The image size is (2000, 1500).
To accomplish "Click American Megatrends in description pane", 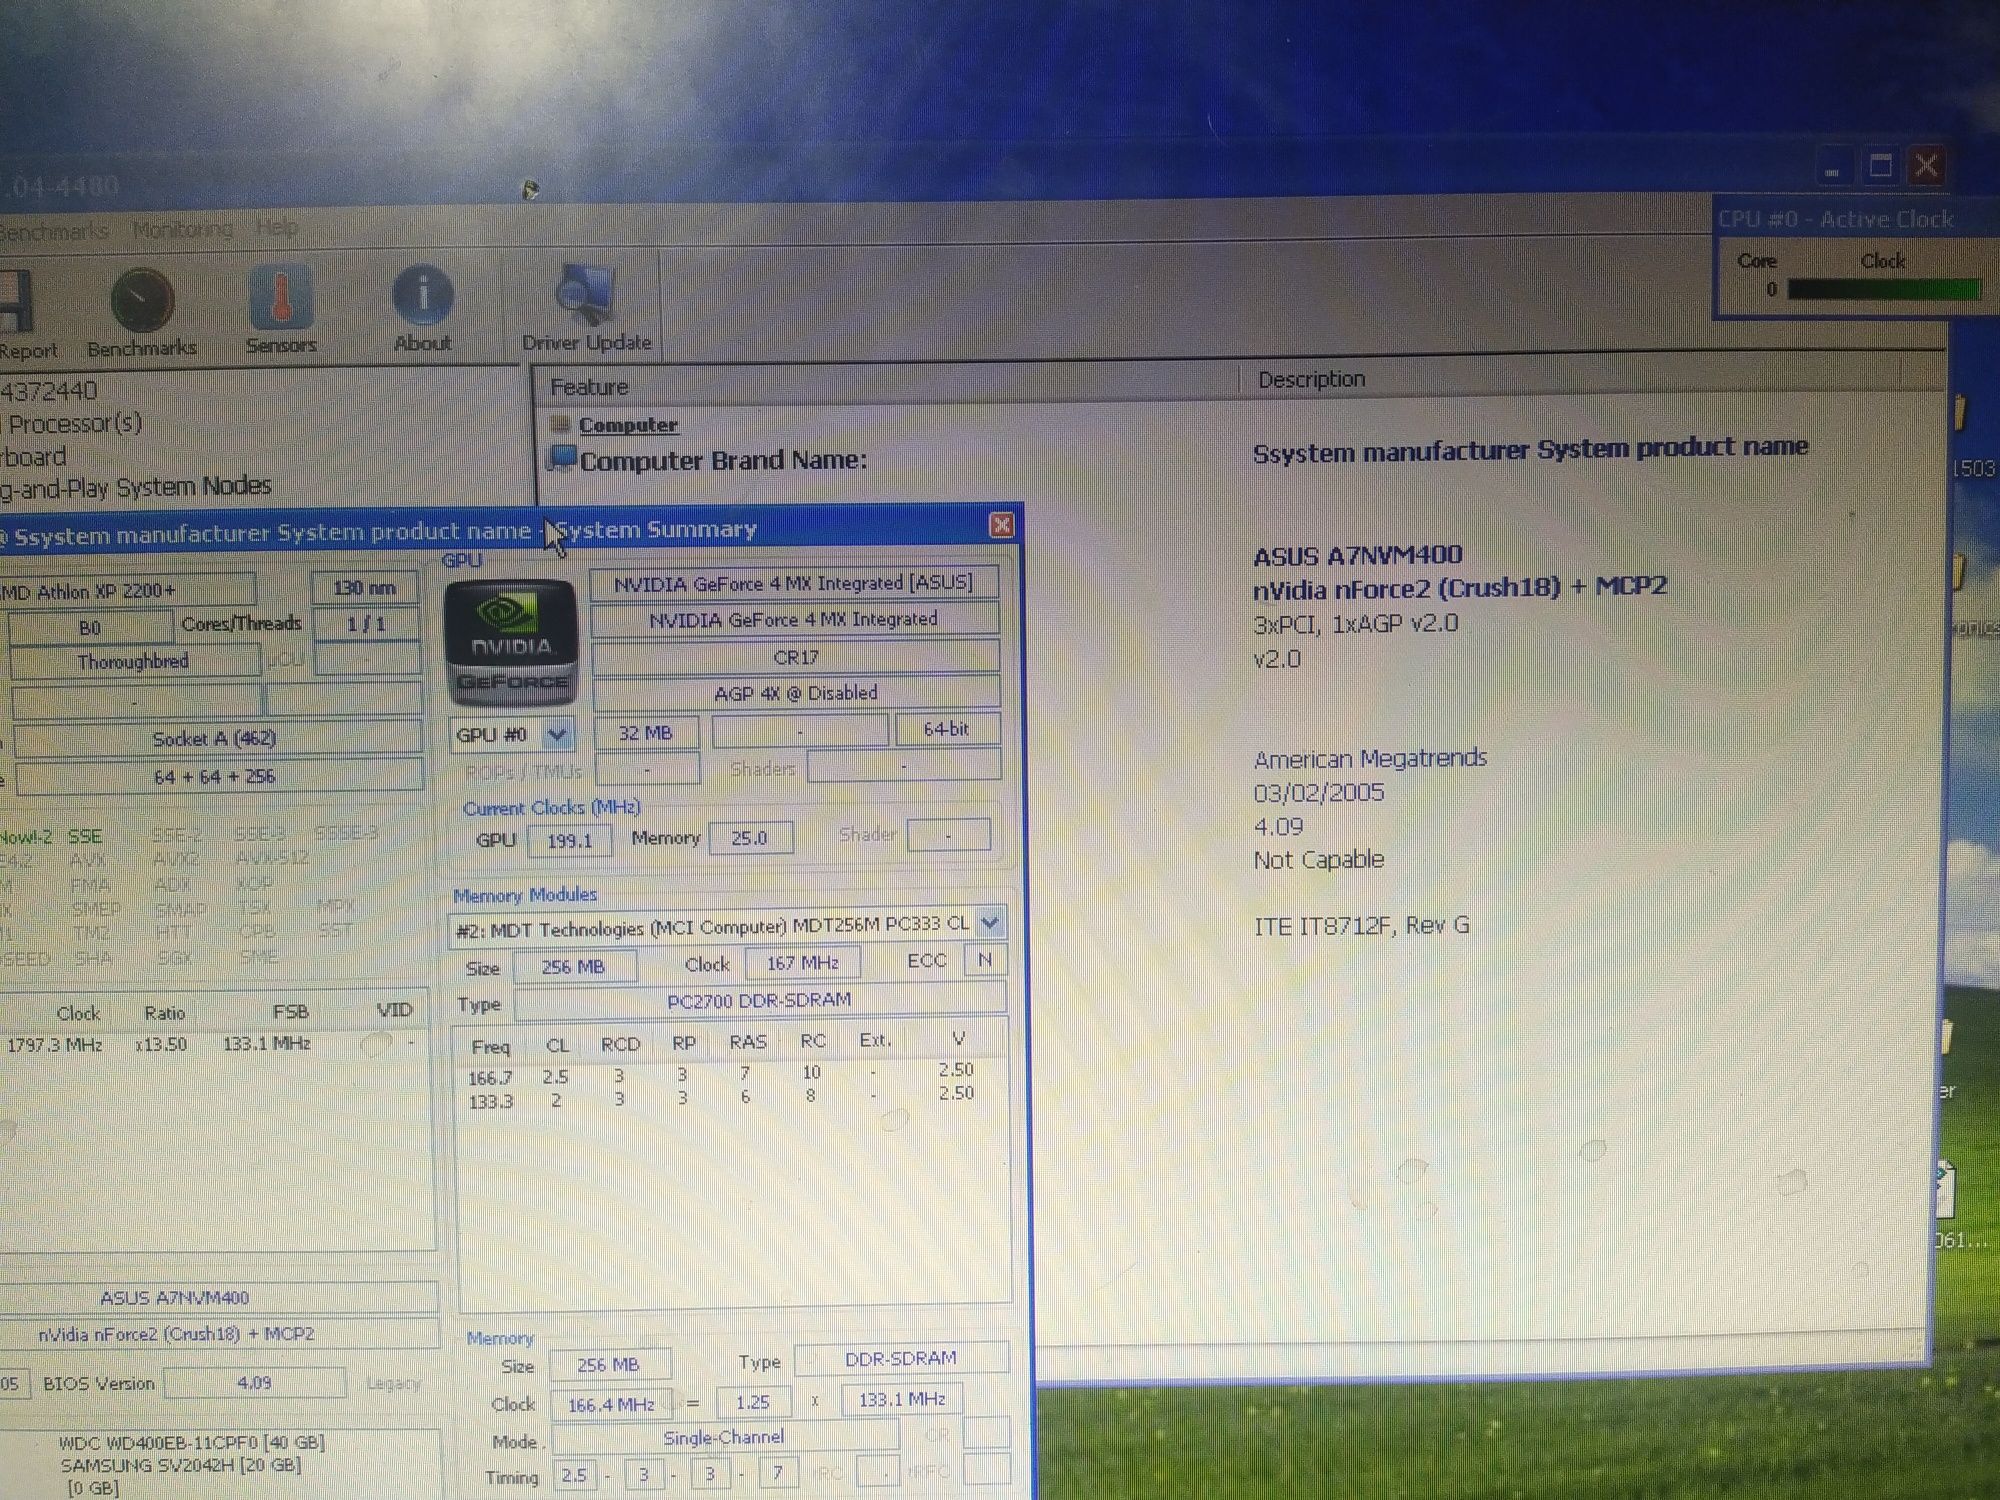I will 1370,759.
